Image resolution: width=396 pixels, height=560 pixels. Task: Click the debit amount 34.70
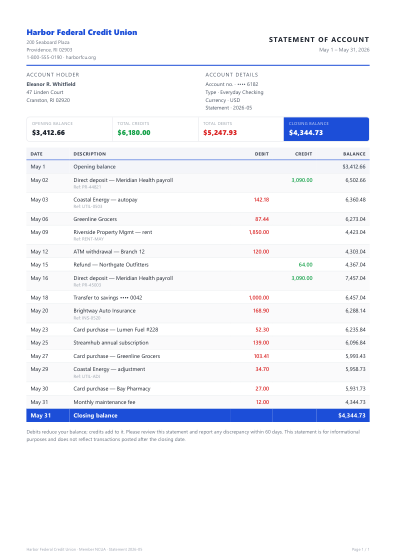[x=262, y=369]
